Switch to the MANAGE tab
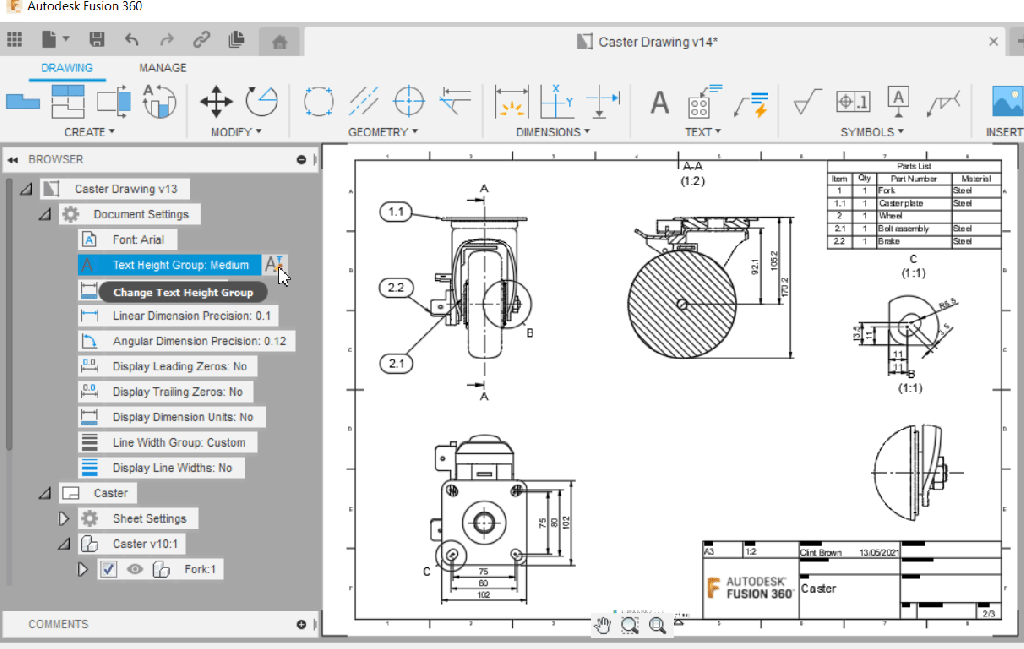The height and width of the screenshot is (649, 1024). point(163,68)
